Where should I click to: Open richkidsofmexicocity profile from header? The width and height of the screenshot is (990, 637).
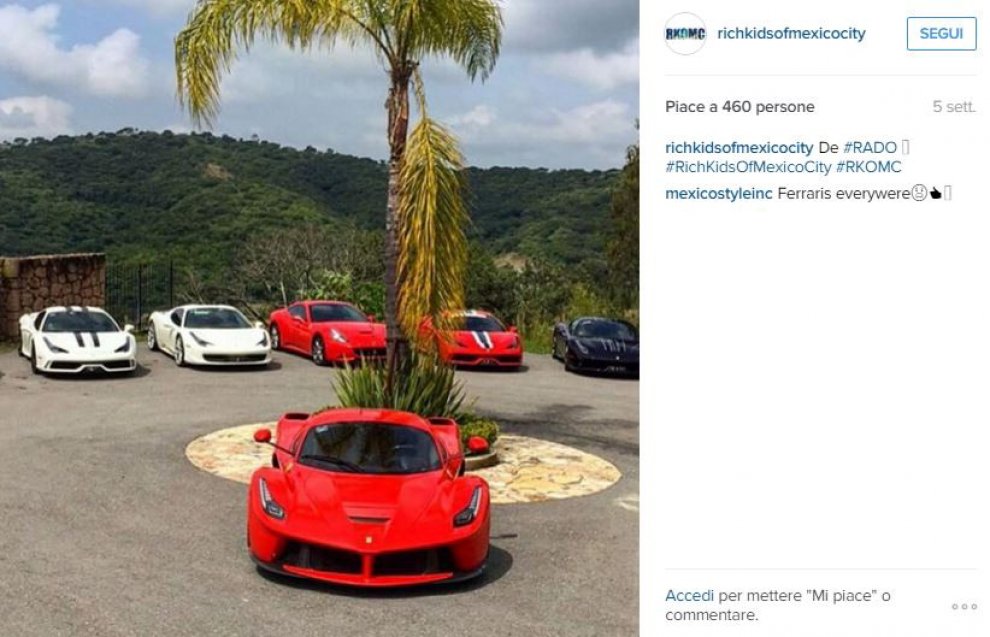791,33
